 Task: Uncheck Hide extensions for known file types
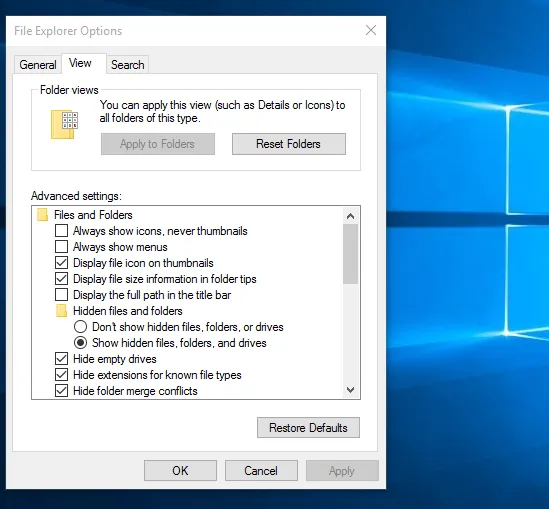tap(62, 375)
